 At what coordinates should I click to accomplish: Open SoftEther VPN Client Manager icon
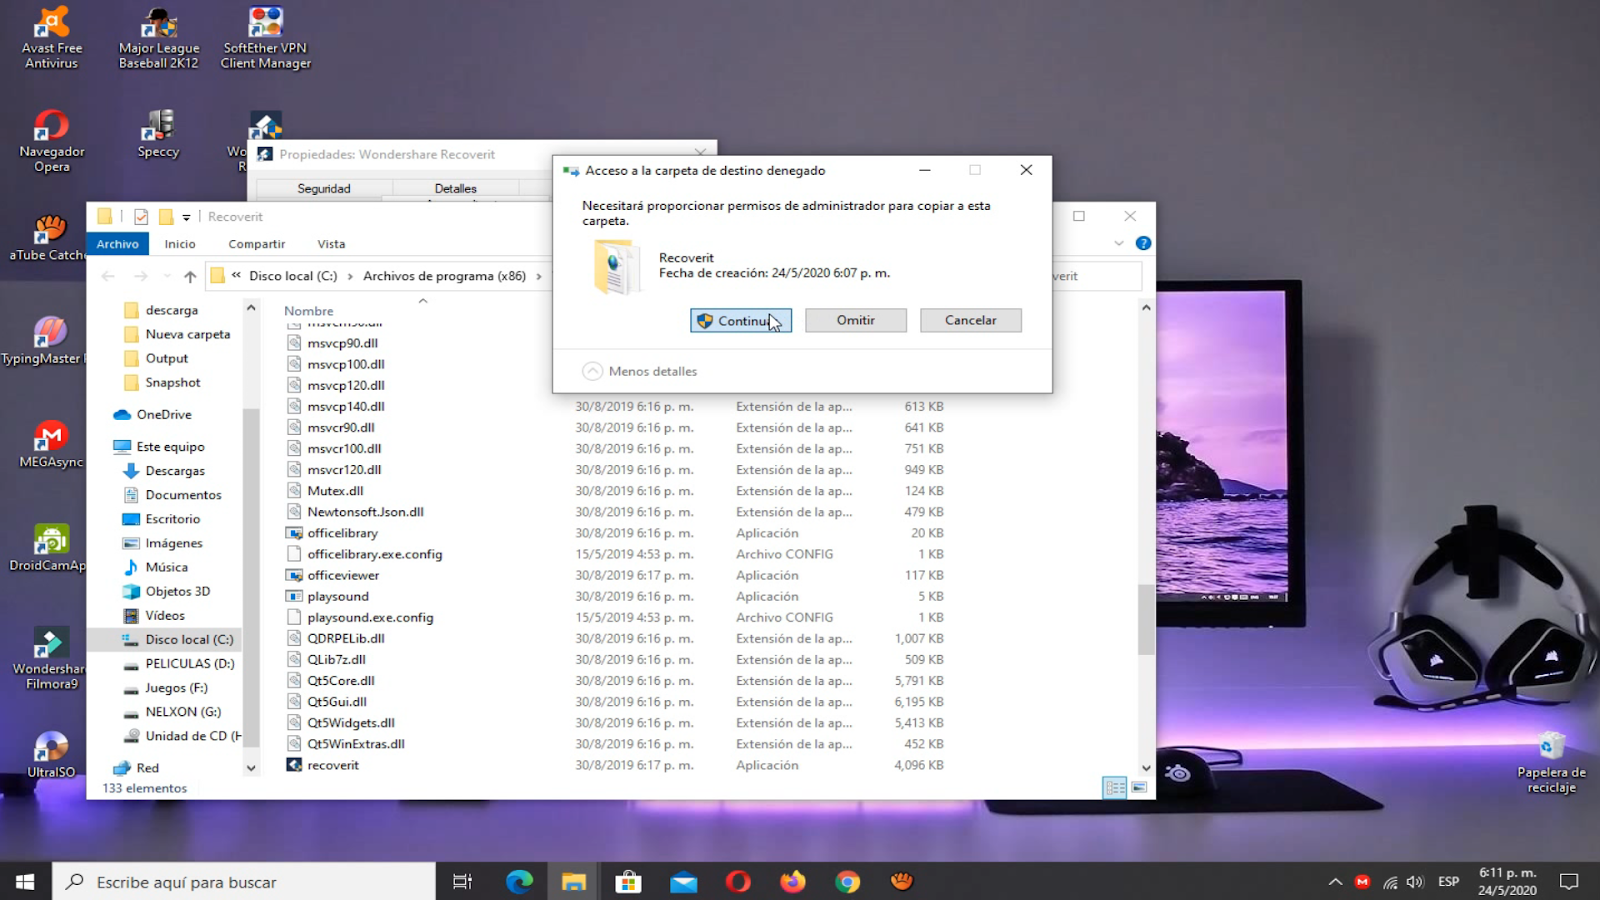point(265,38)
